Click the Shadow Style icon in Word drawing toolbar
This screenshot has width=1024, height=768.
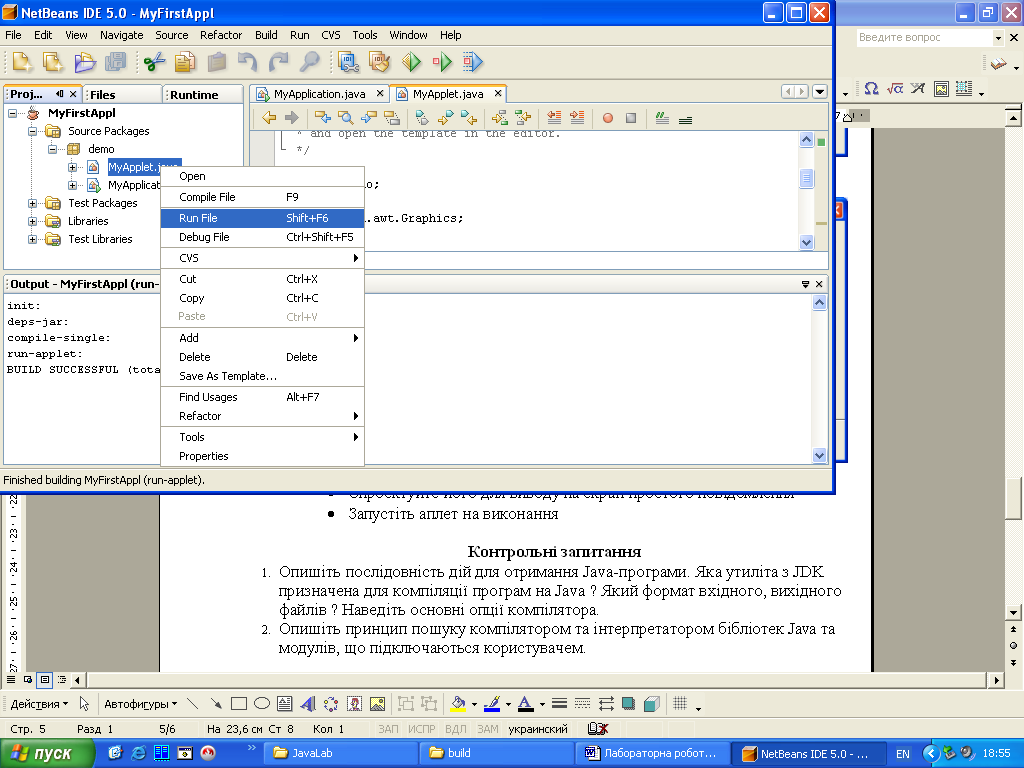[x=628, y=703]
